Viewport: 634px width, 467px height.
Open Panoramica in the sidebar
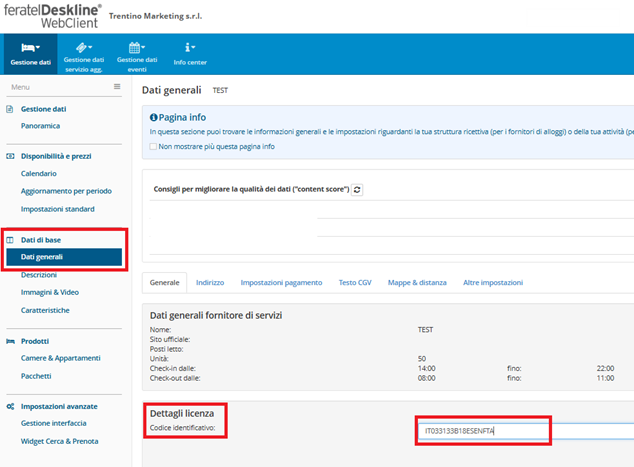[x=40, y=126]
